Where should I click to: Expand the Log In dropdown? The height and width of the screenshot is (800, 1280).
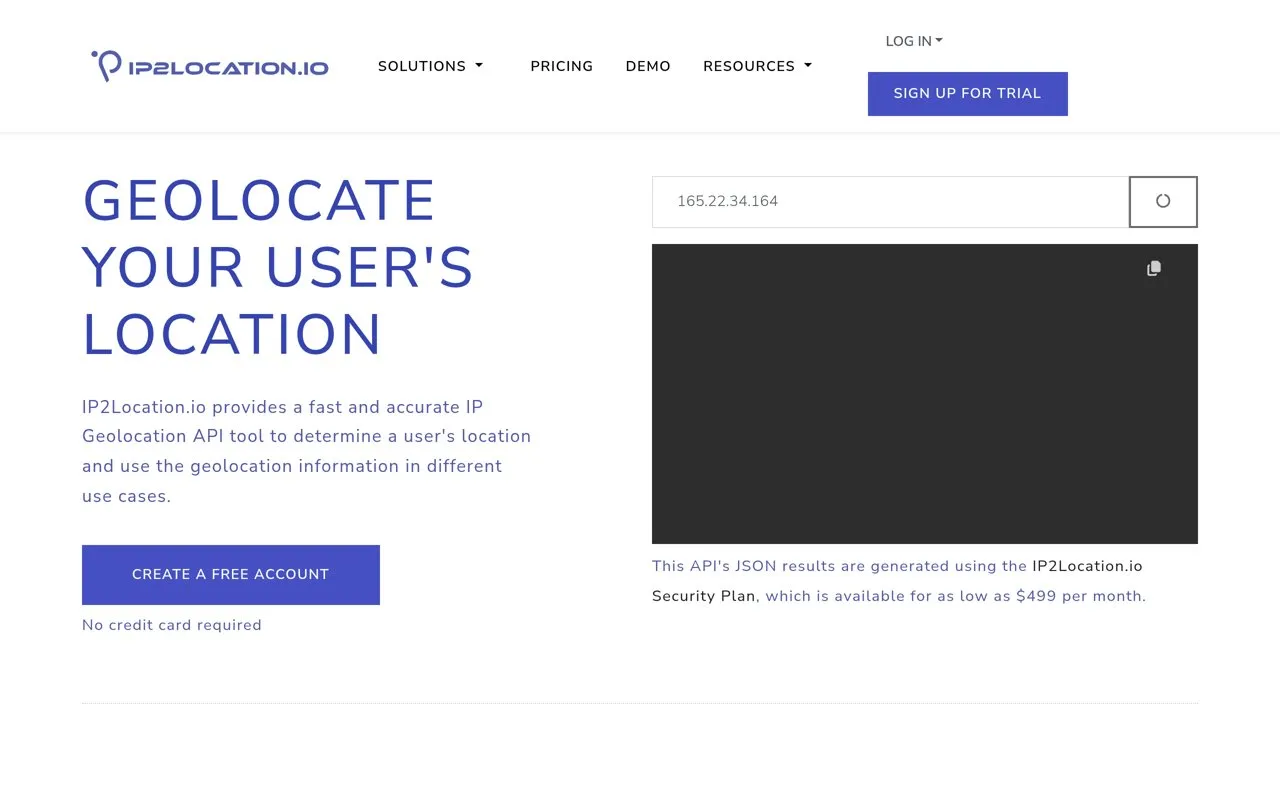point(914,41)
